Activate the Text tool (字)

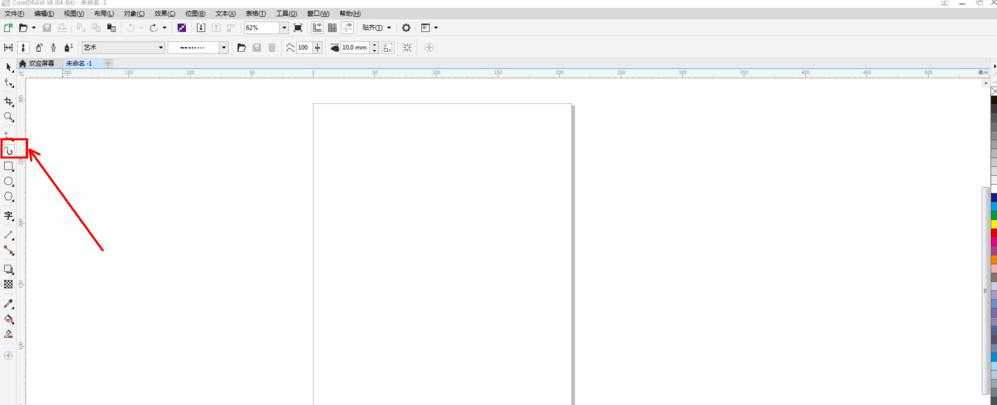pyautogui.click(x=9, y=215)
